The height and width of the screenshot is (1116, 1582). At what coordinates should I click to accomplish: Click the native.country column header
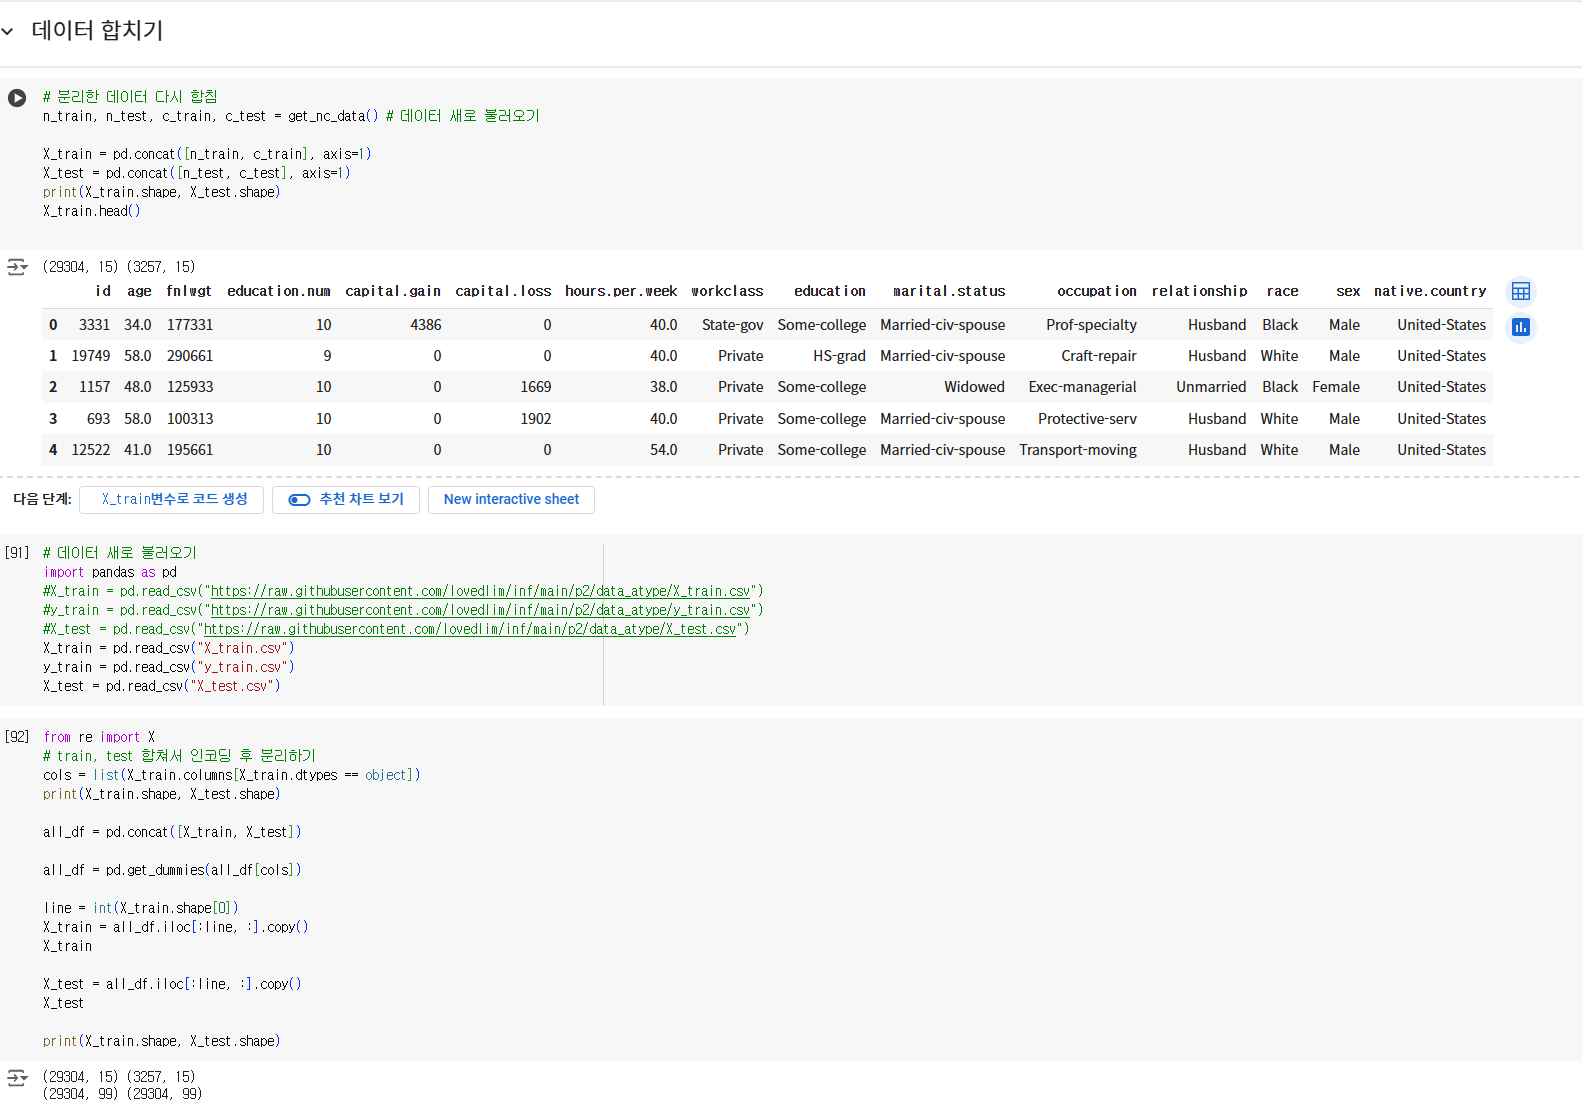tap(1430, 291)
